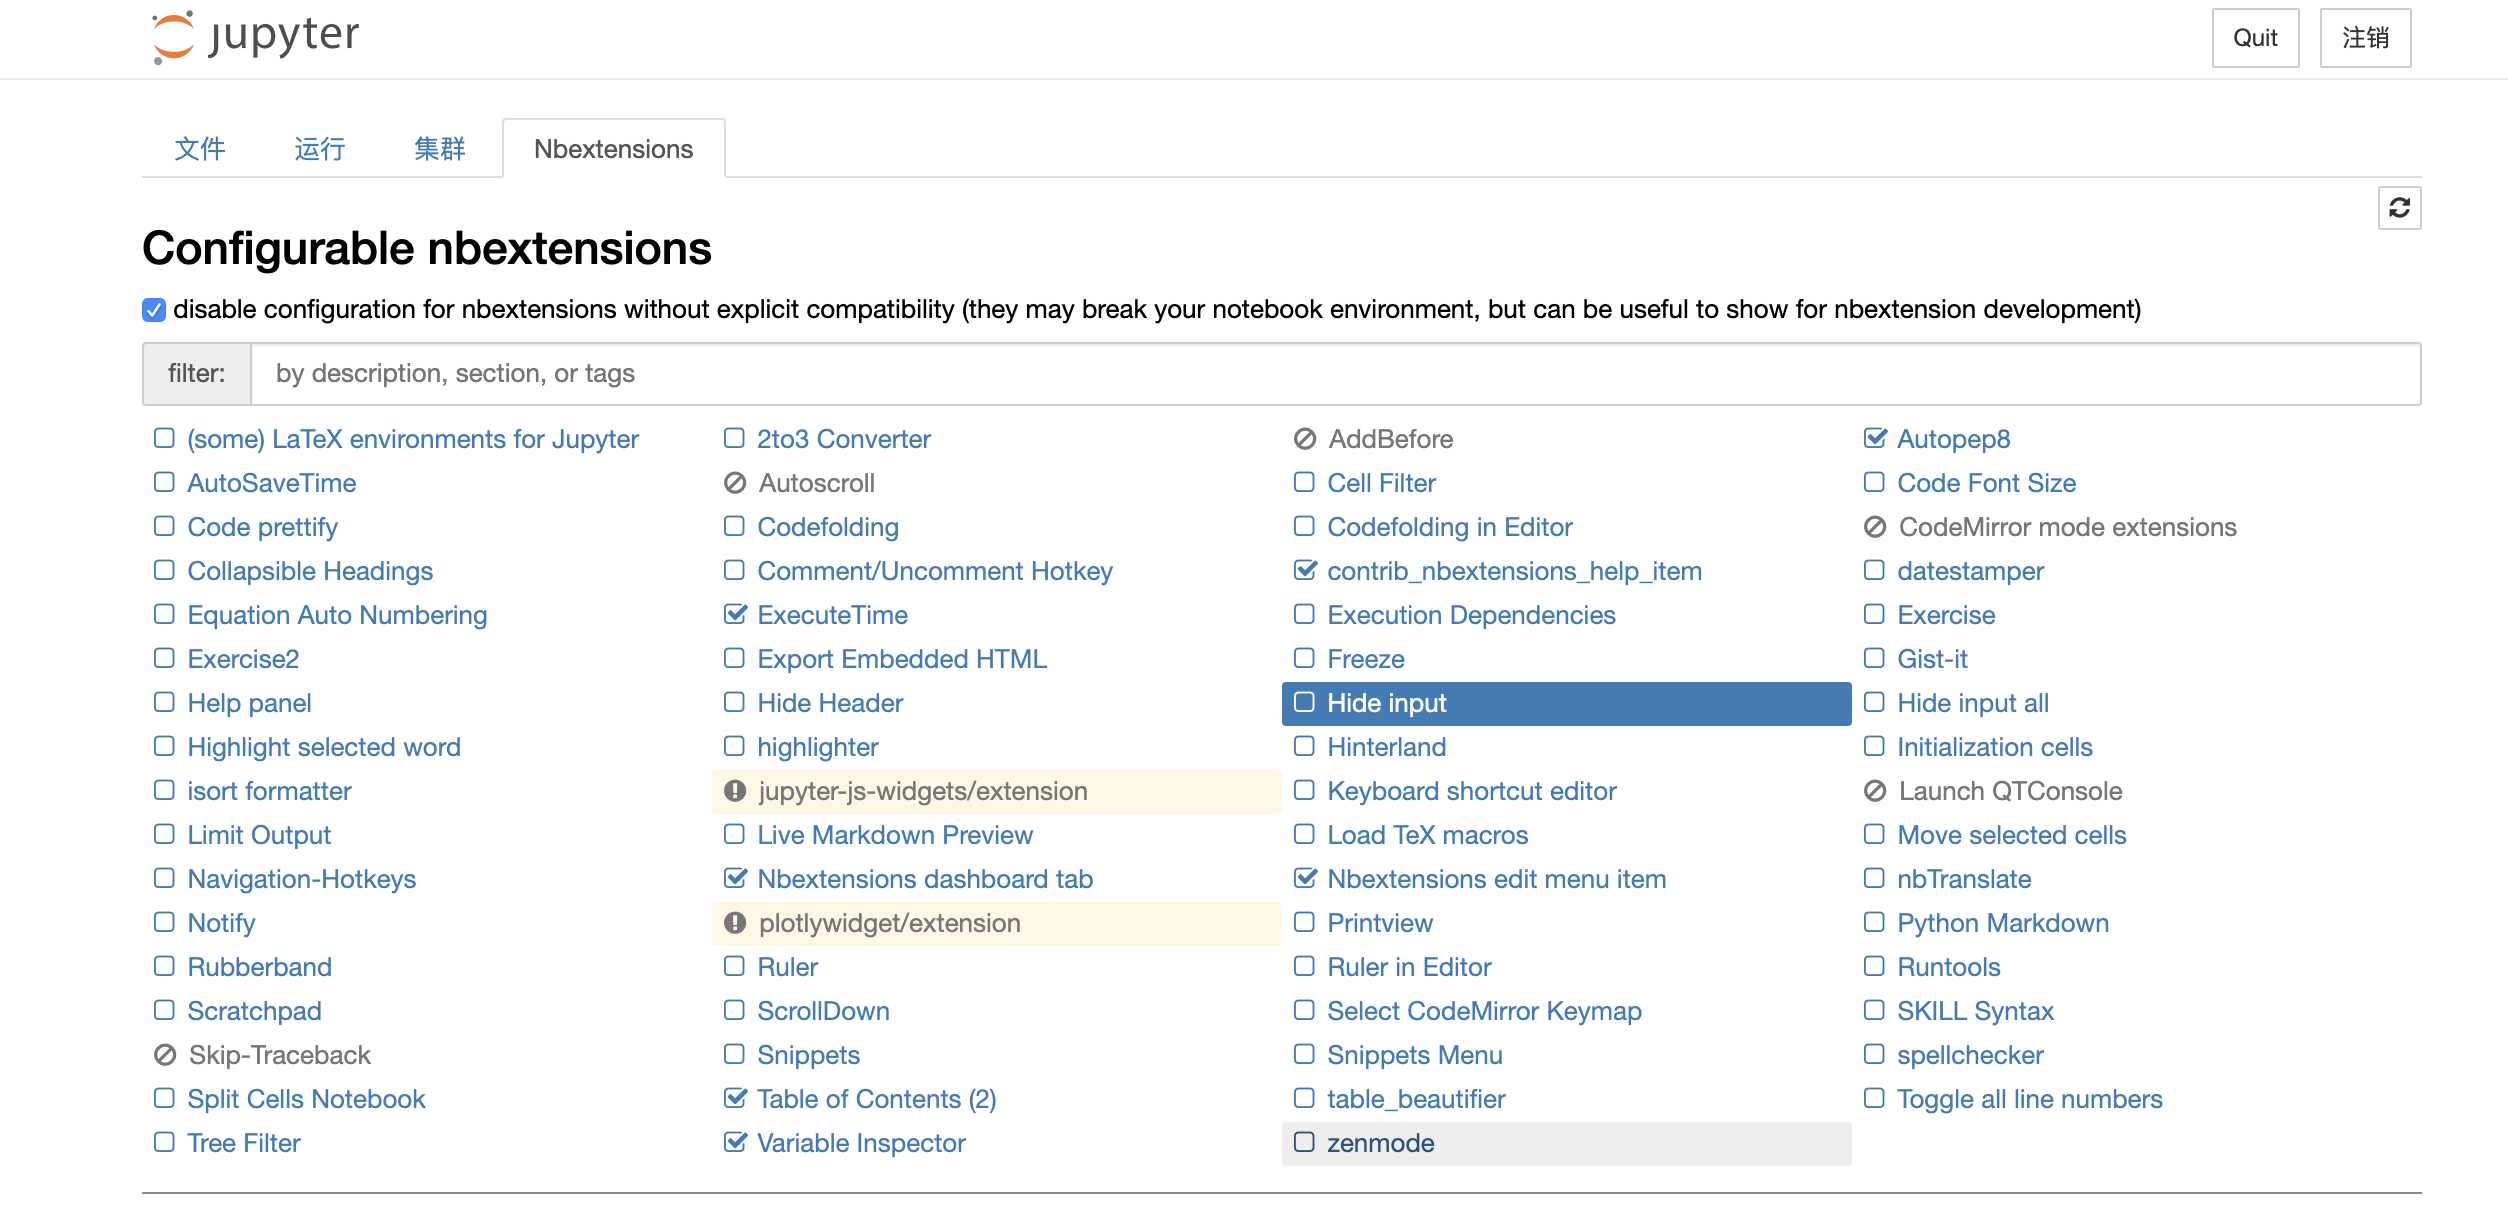The width and height of the screenshot is (2508, 1222).
Task: Click the warning icon beside plotlywidget/extension
Action: pos(734,923)
